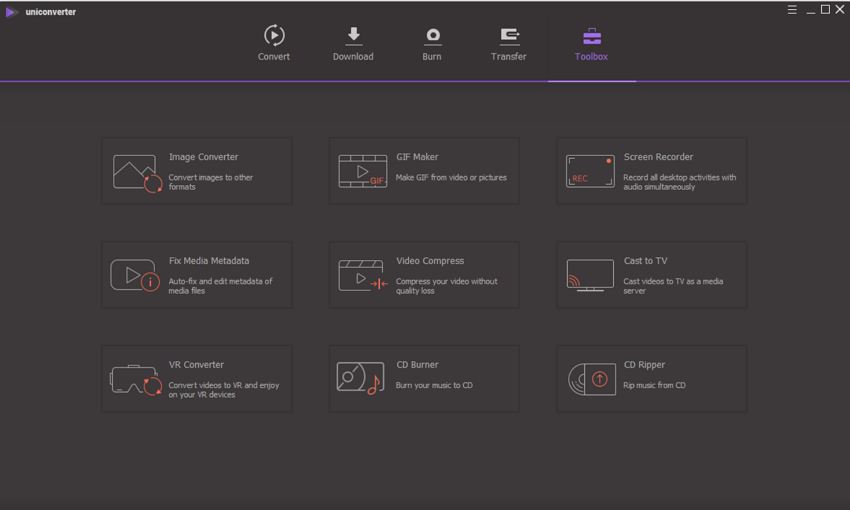850x510 pixels.
Task: Click 'Convert images to other formats' text
Action: tap(210, 182)
